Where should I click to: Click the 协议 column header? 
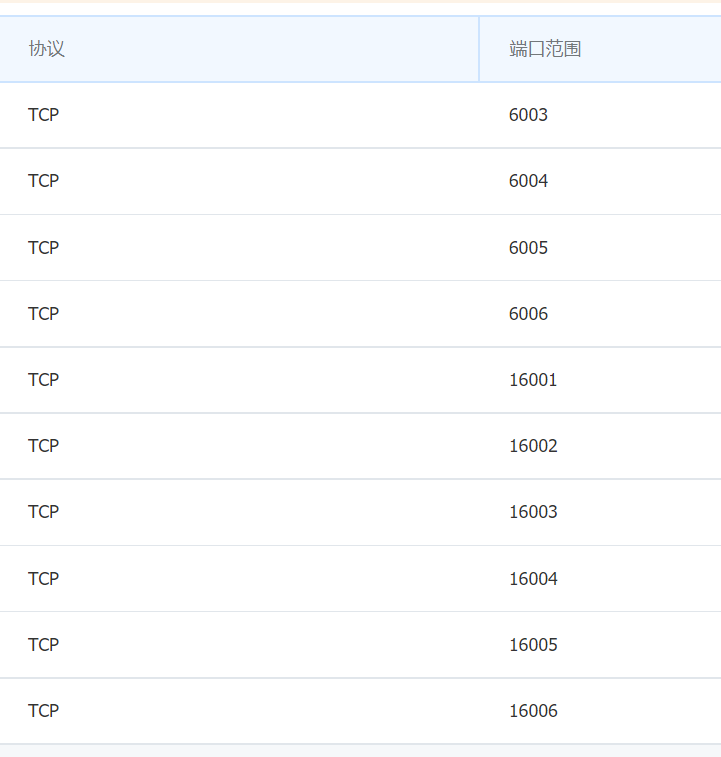point(46,49)
